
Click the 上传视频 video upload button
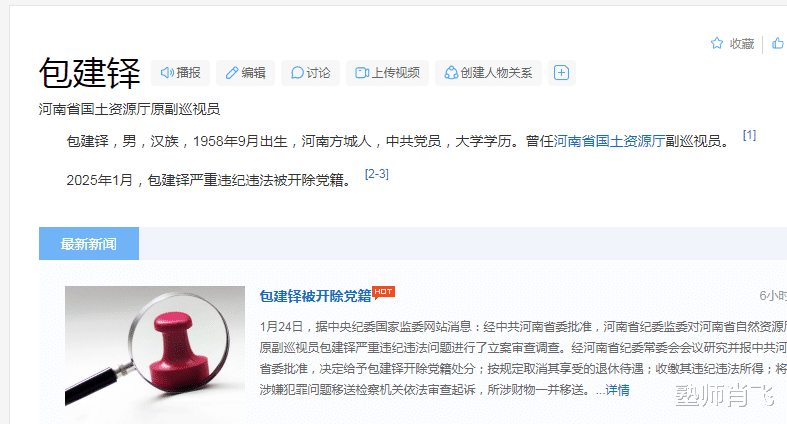(x=387, y=73)
